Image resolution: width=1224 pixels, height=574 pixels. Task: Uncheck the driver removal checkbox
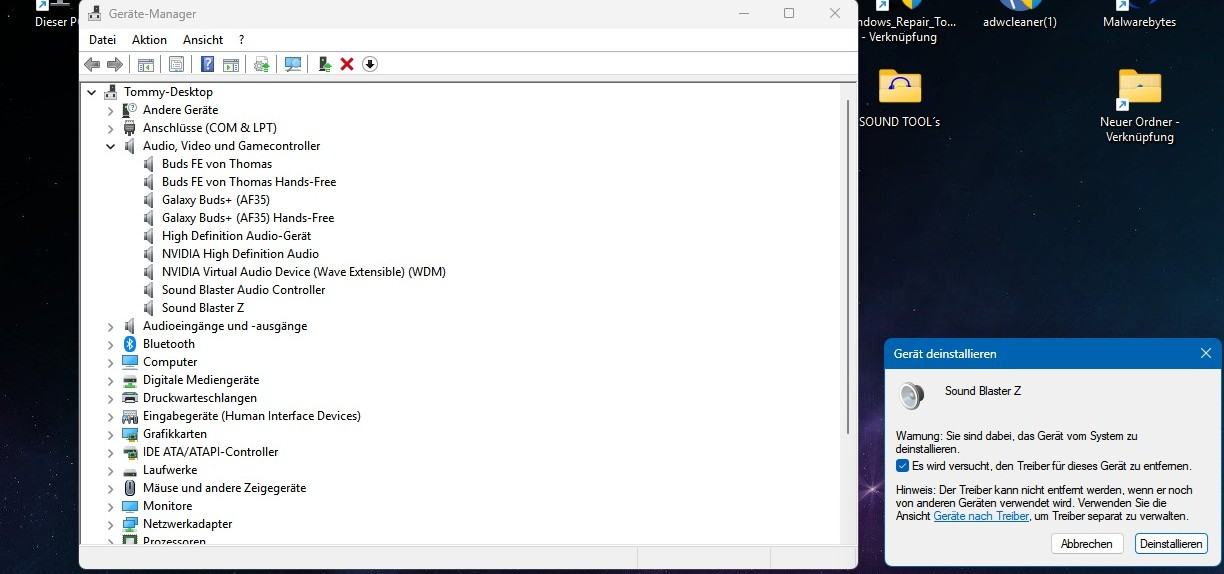coord(902,466)
